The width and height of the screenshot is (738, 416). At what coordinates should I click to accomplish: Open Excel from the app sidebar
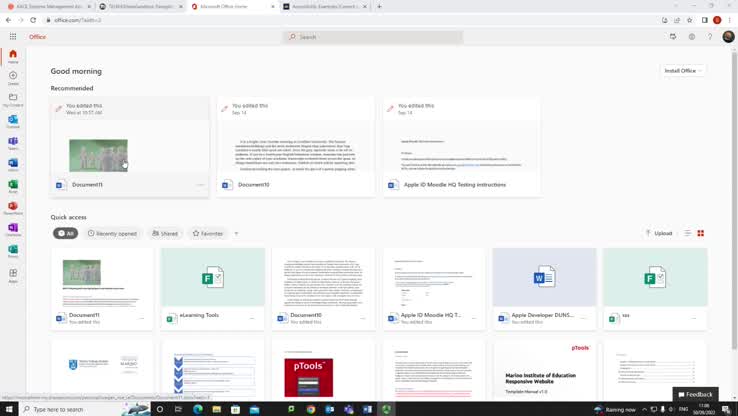13,185
